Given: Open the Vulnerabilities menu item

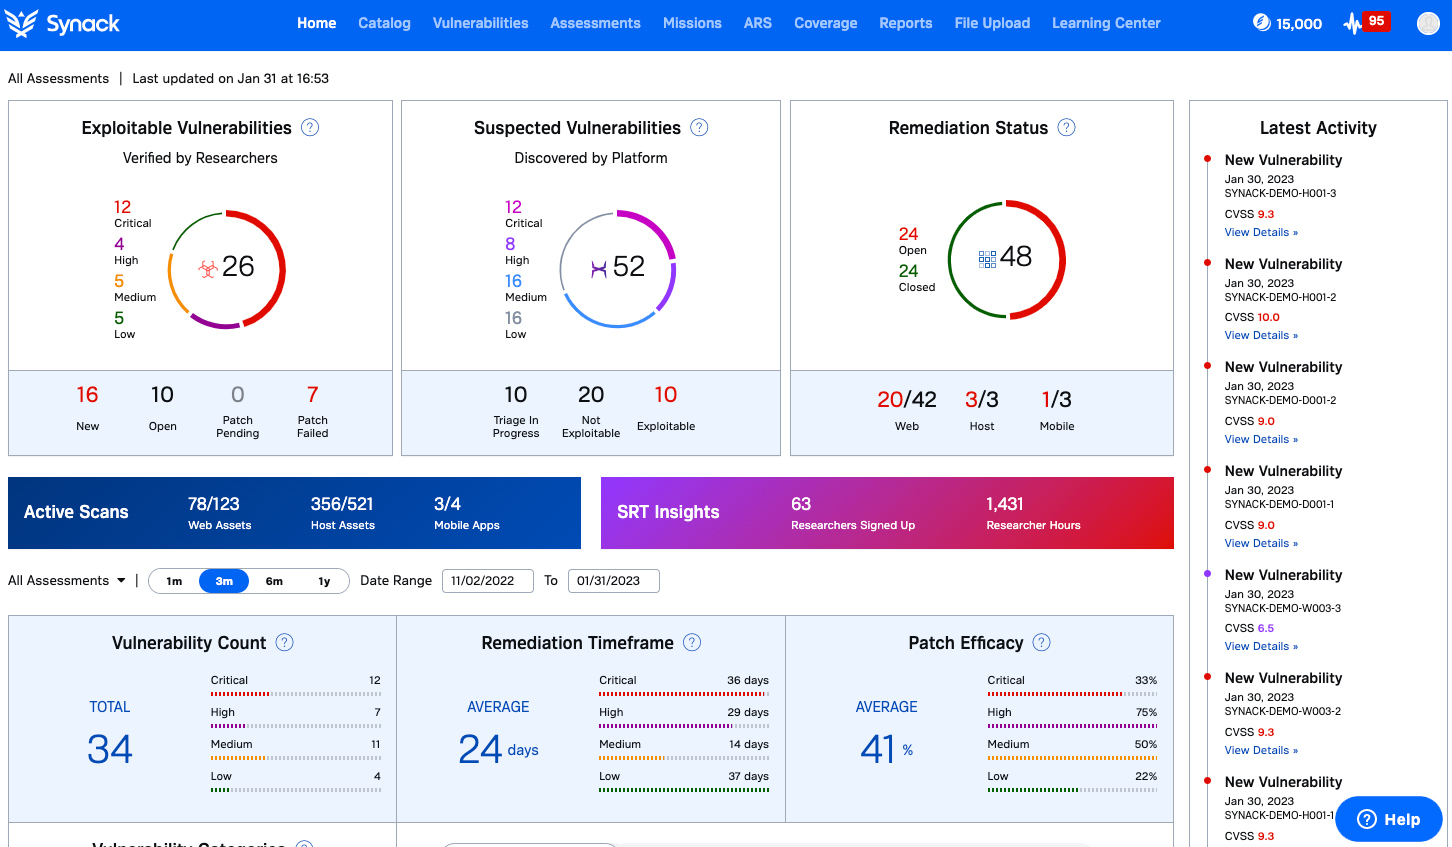Looking at the screenshot, I should (x=480, y=23).
